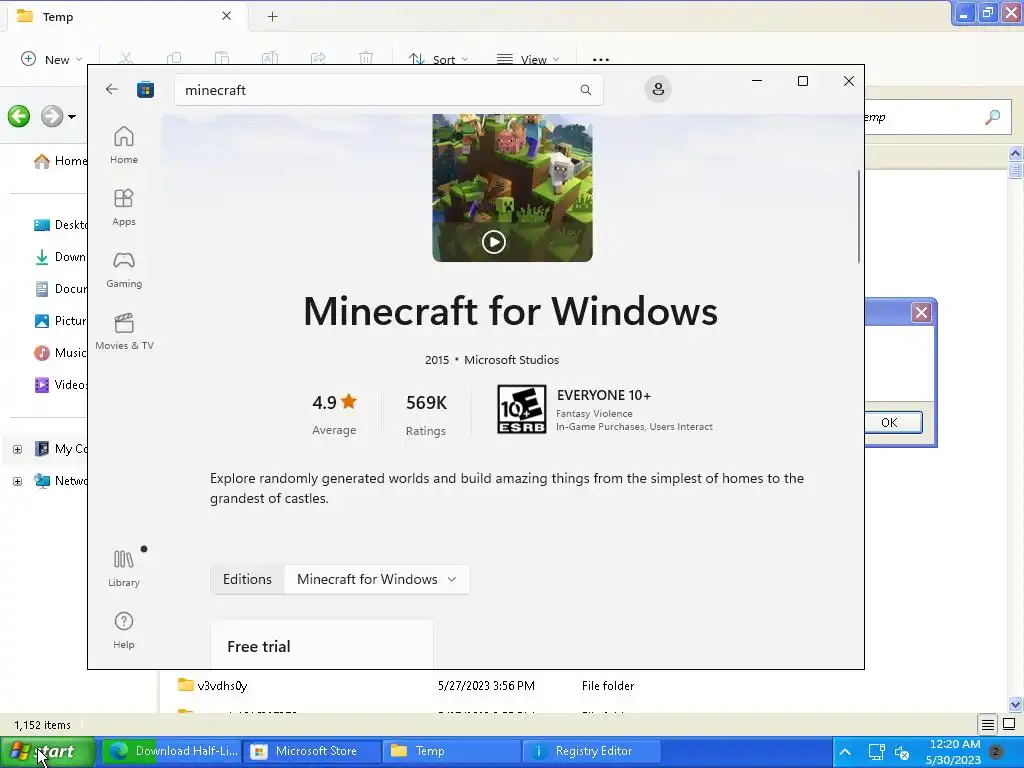This screenshot has height=768, width=1024.
Task: Open Downloads in Explorer navigation pane
Action: click(x=60, y=257)
